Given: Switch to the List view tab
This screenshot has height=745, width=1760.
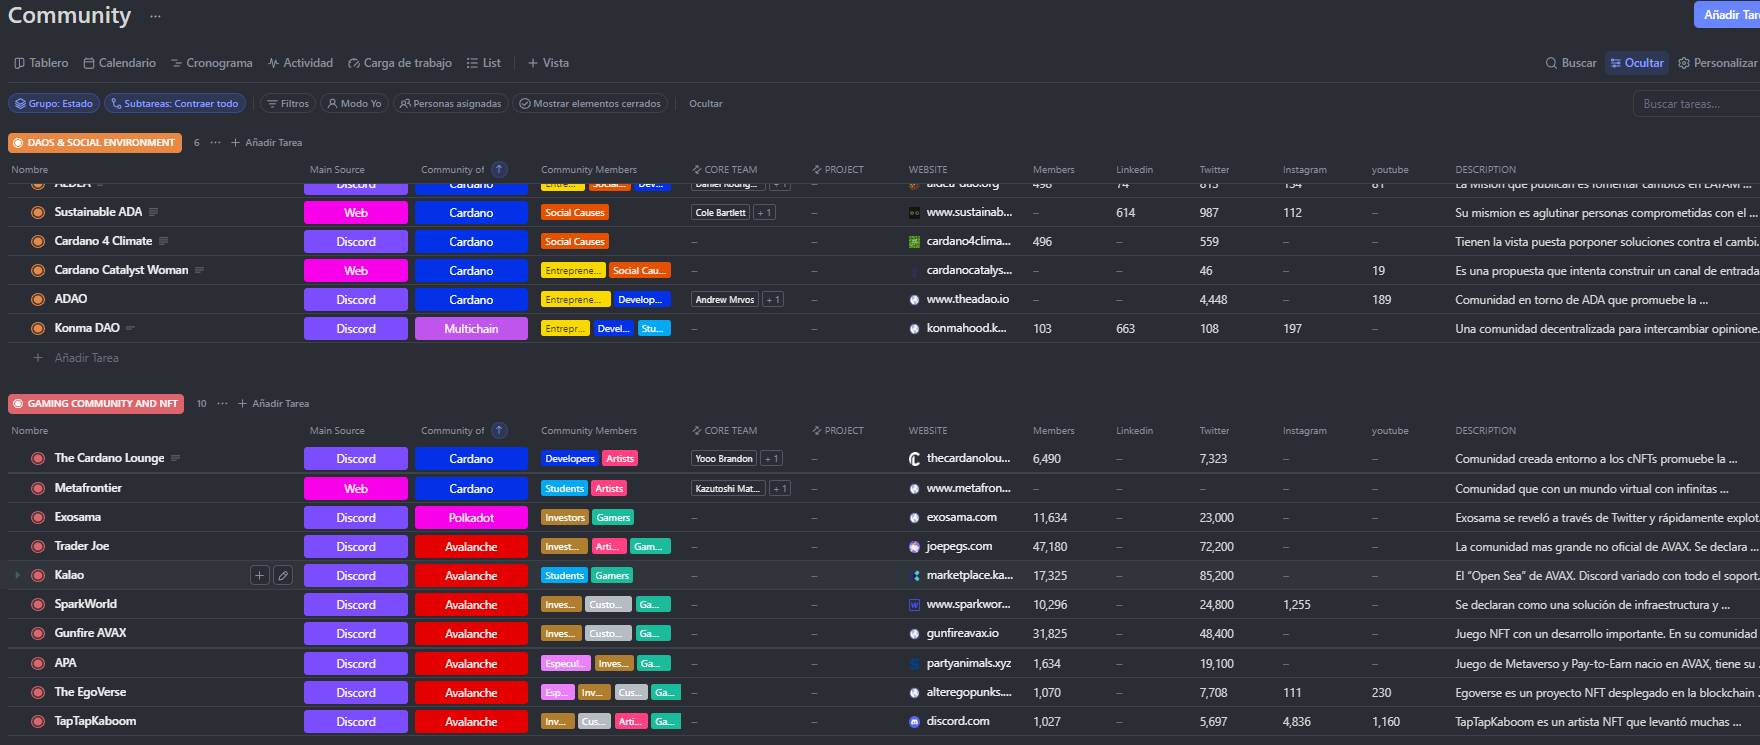Looking at the screenshot, I should pos(484,63).
